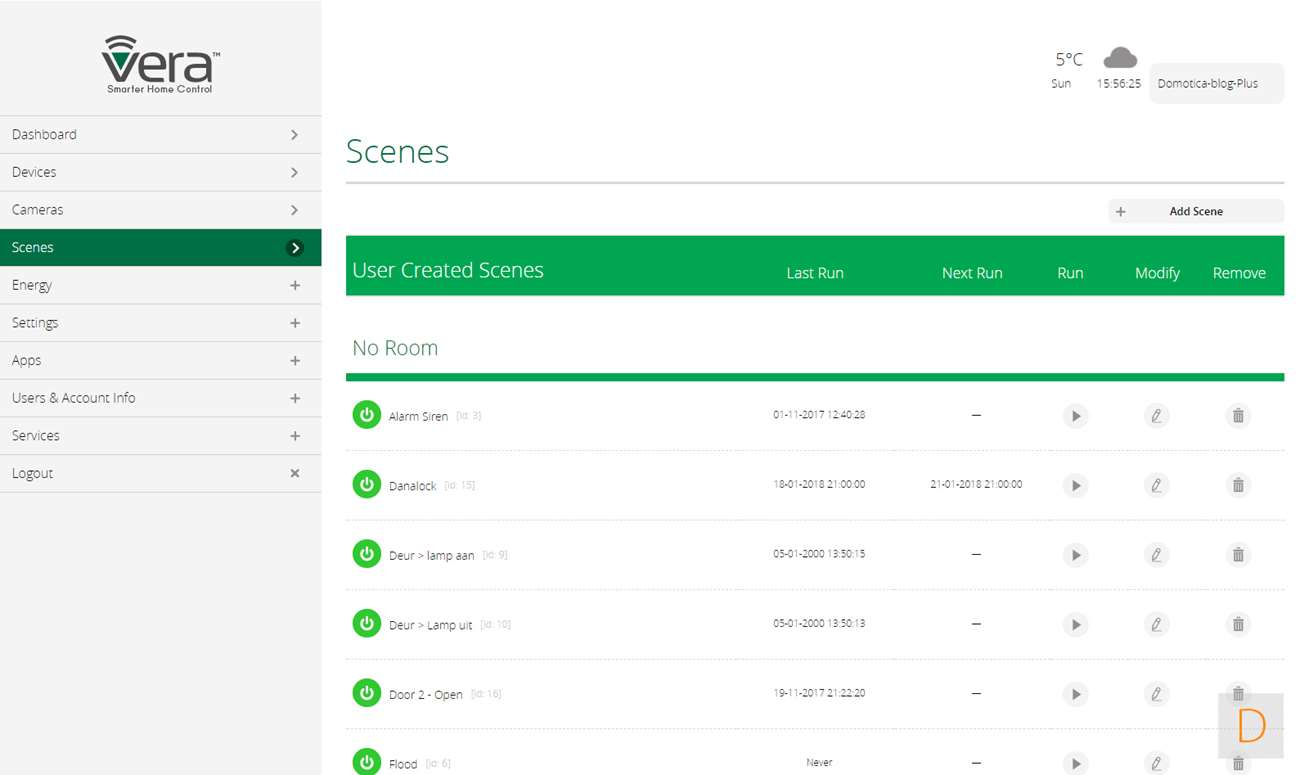Click the Vera logo
Image resolution: width=1300 pixels, height=775 pixels.
pyautogui.click(x=160, y=64)
